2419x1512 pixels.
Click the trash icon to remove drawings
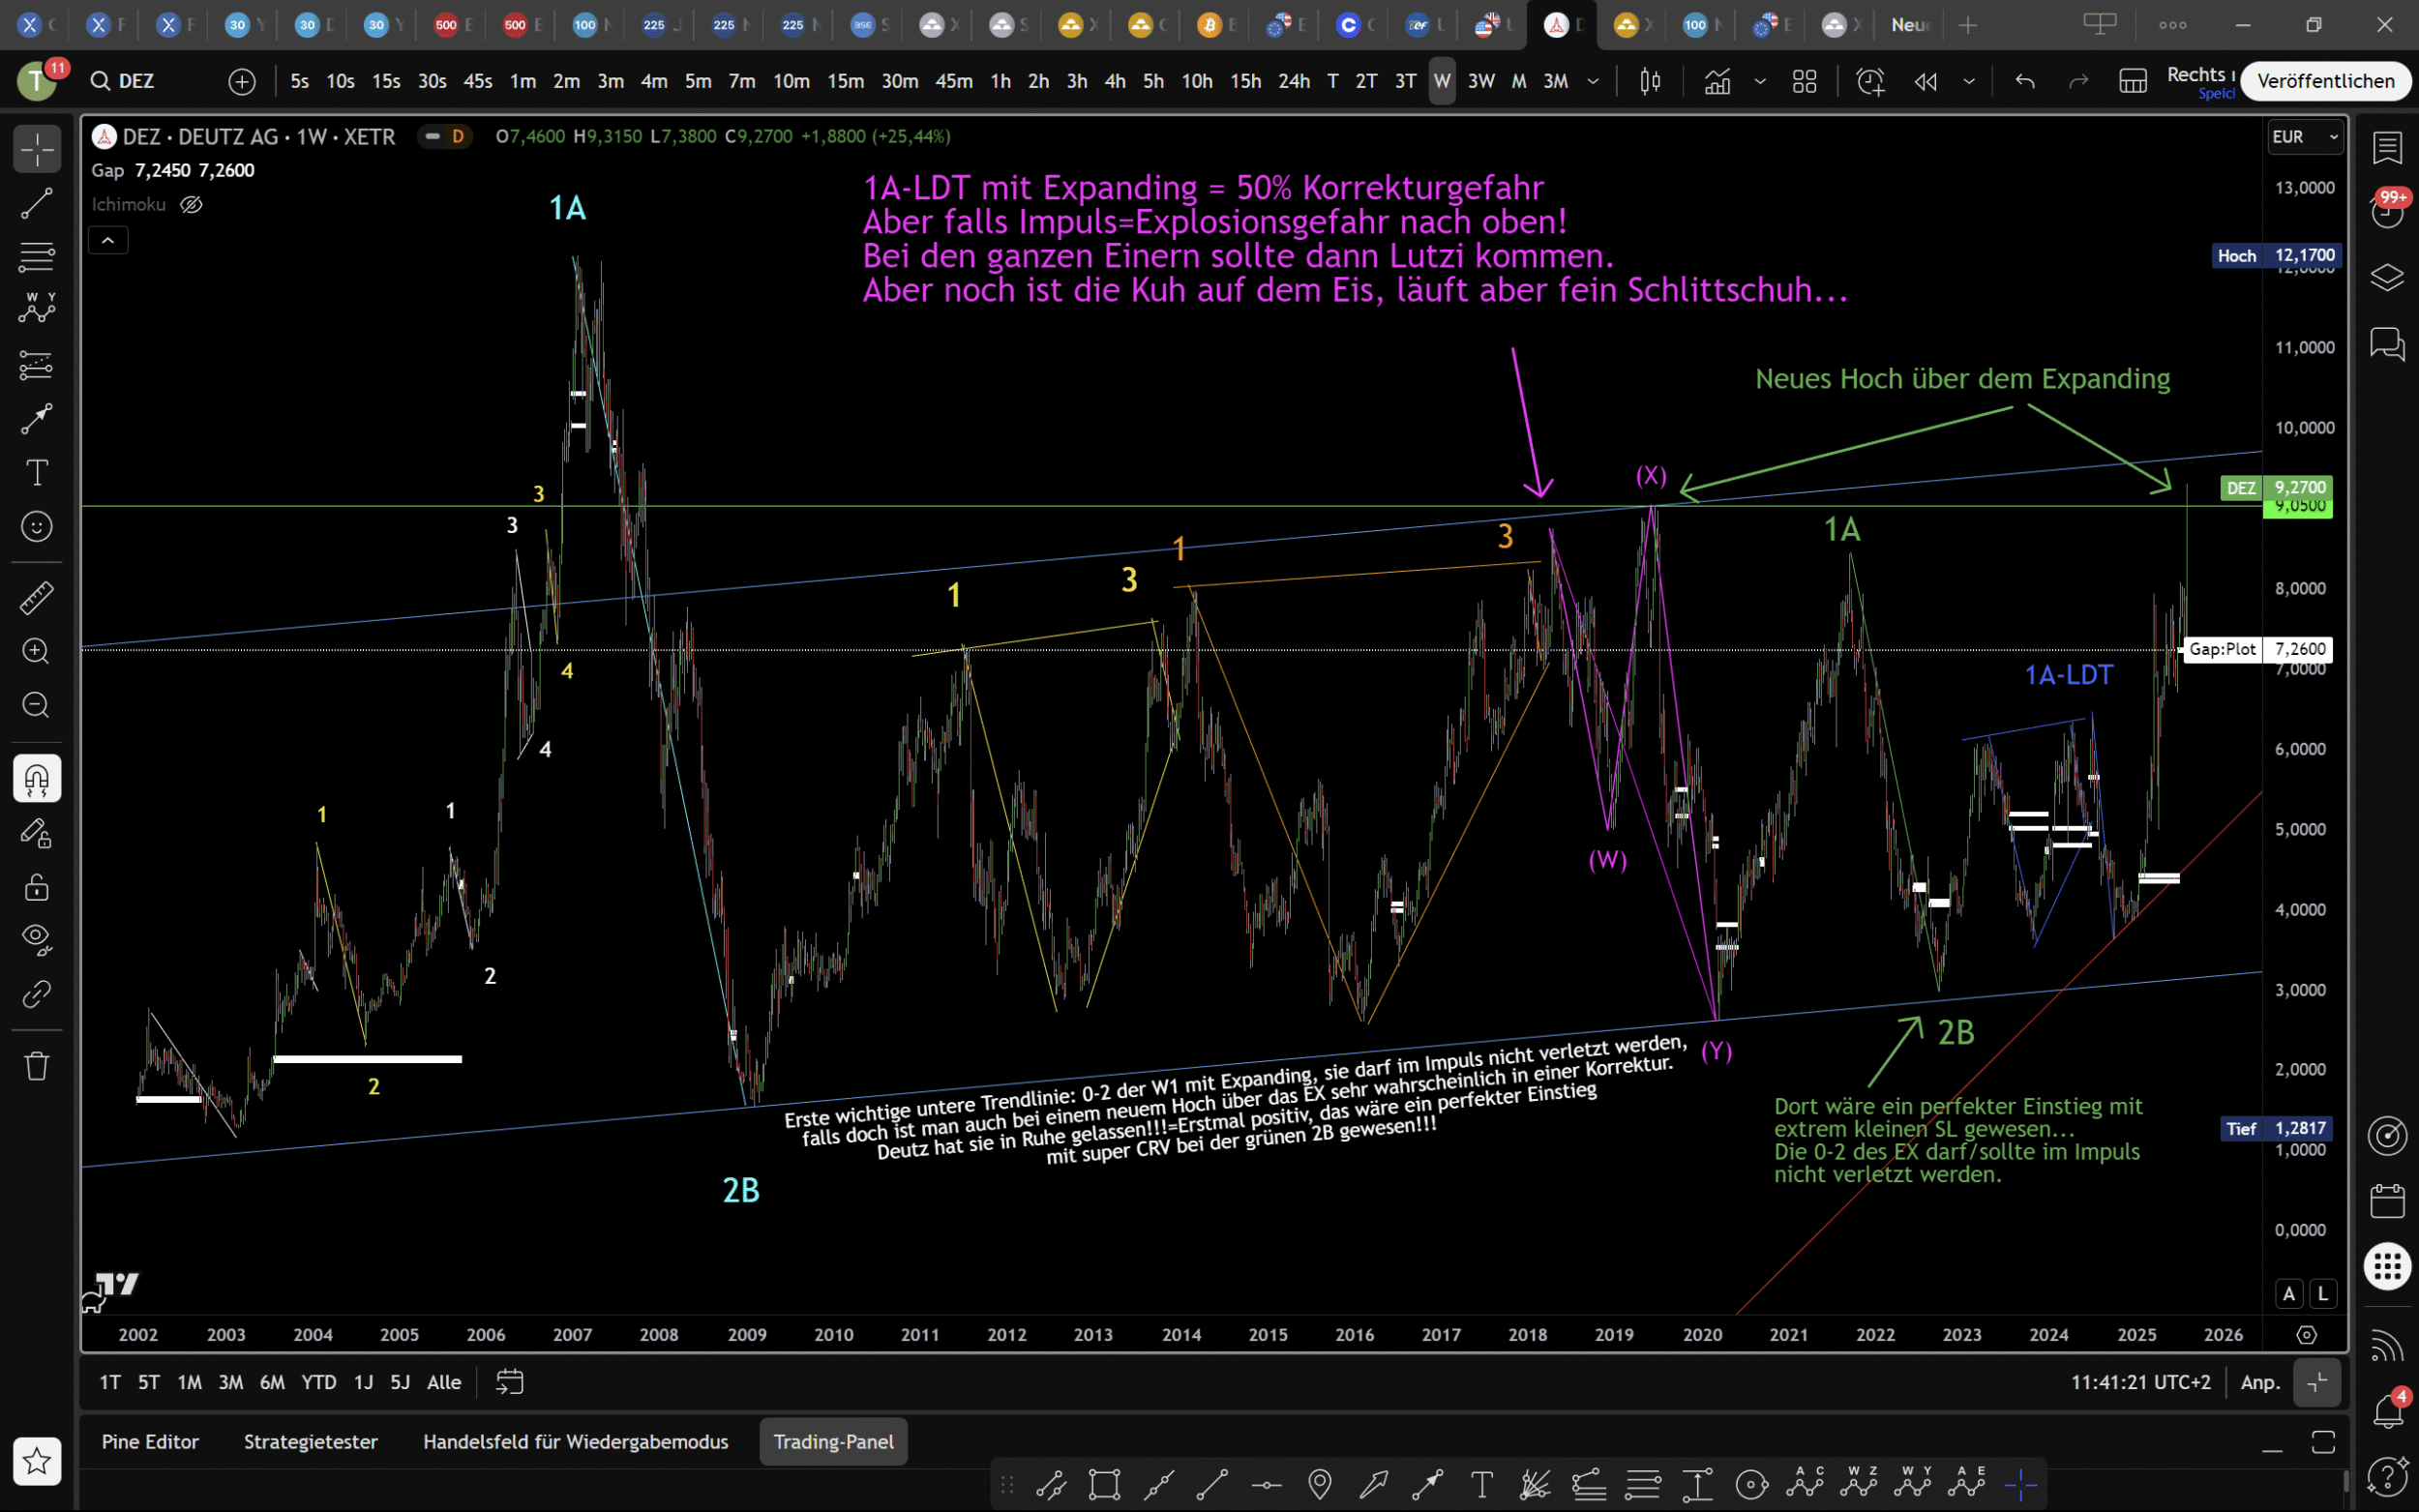point(37,1065)
